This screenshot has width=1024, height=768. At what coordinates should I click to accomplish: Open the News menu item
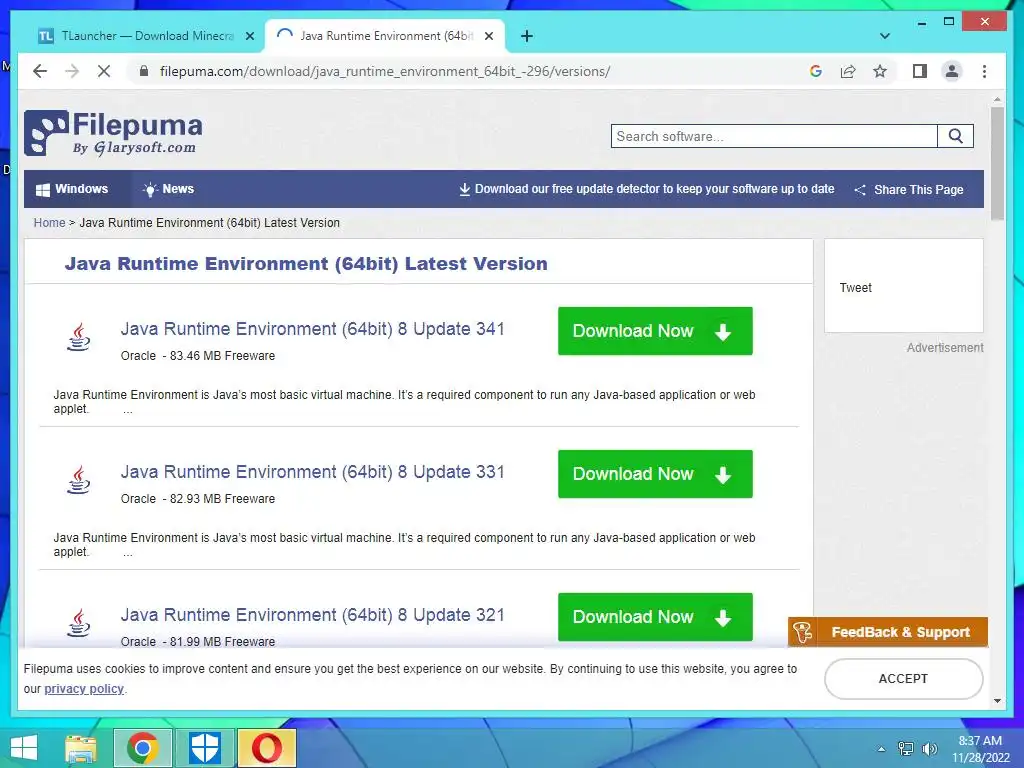[168, 189]
